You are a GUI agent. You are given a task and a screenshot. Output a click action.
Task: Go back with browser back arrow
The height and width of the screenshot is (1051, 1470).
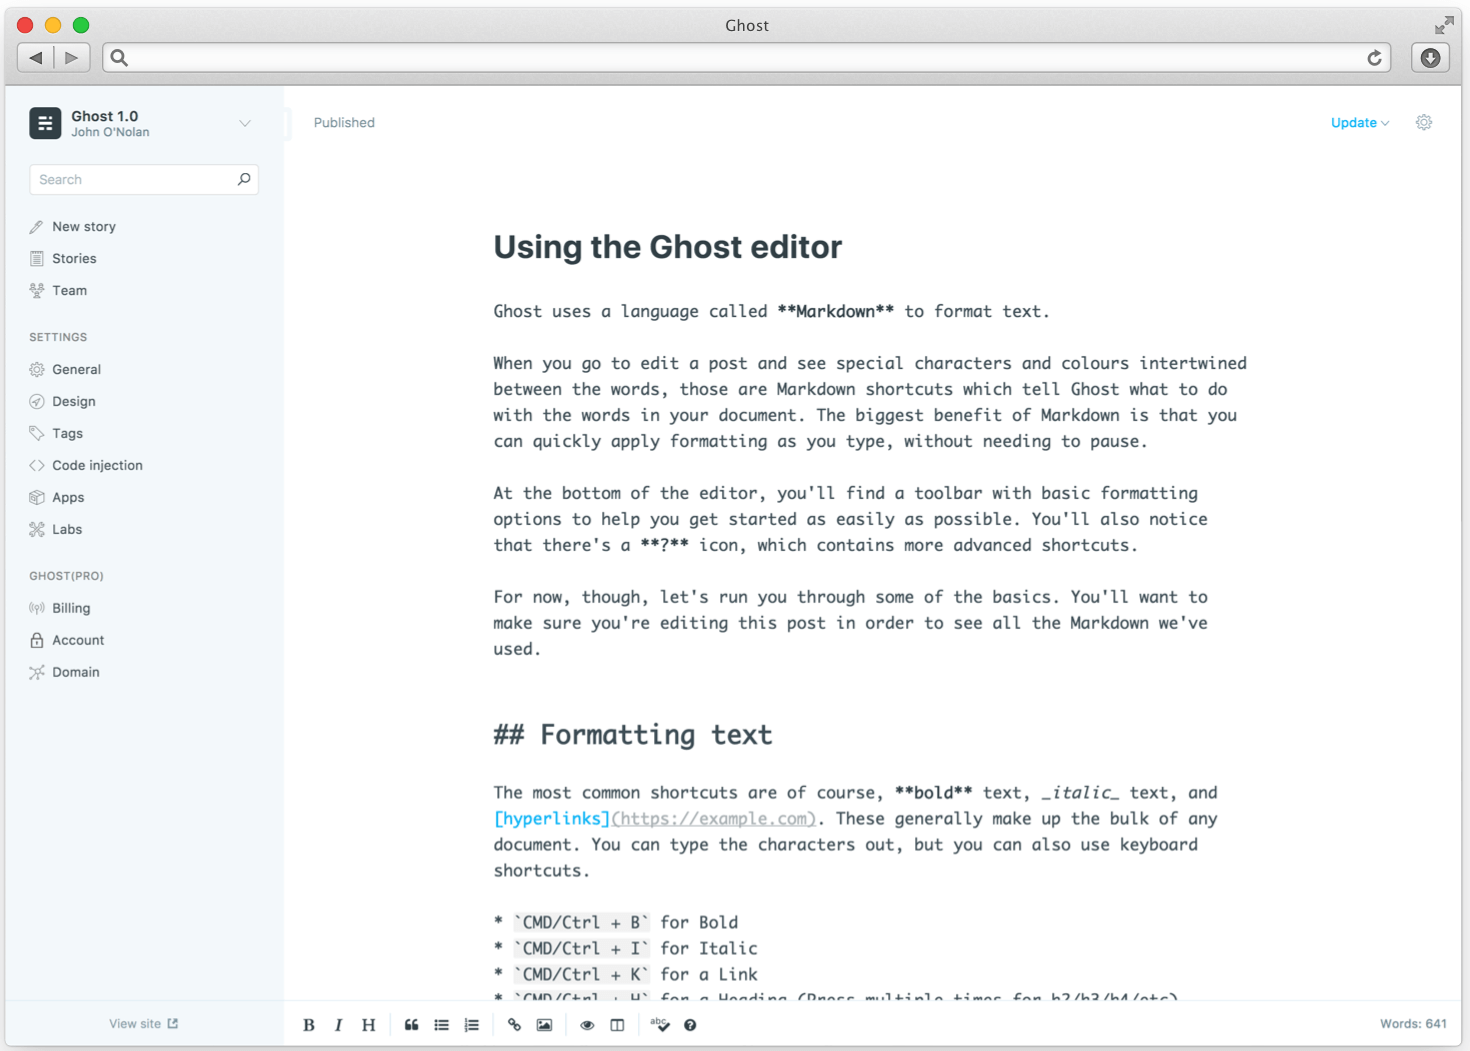36,58
